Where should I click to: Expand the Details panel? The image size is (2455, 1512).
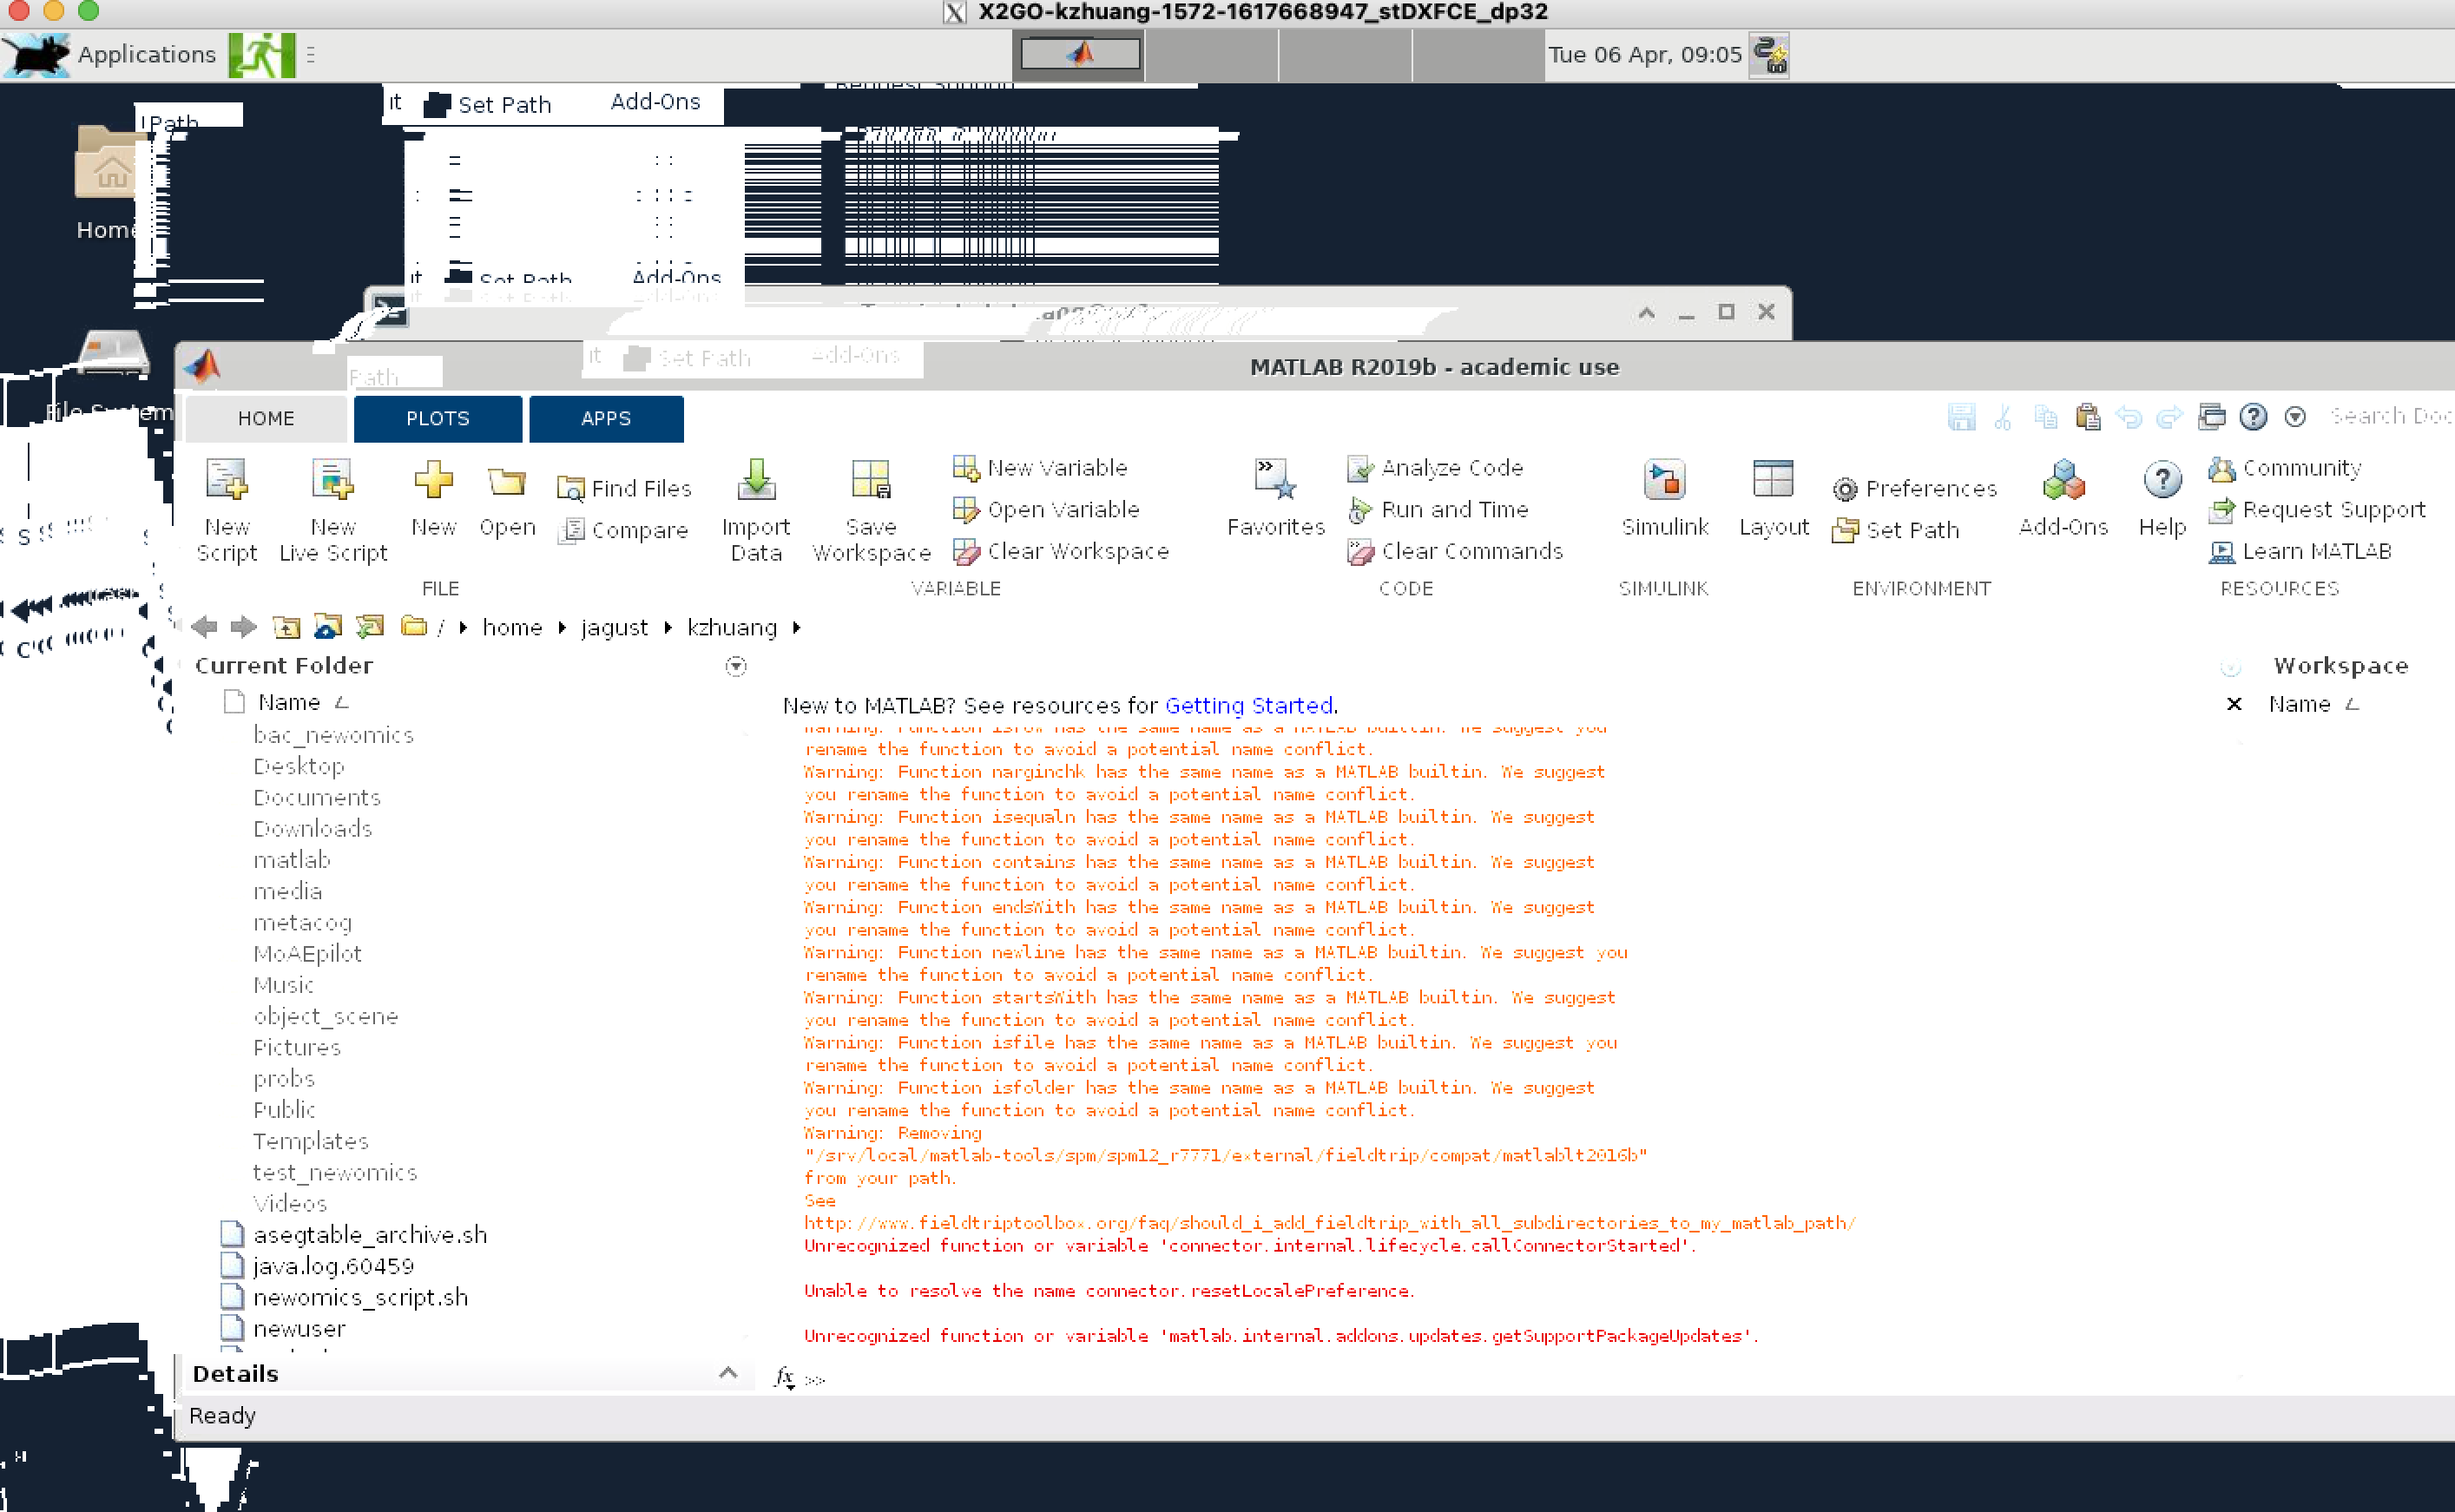click(x=728, y=1373)
